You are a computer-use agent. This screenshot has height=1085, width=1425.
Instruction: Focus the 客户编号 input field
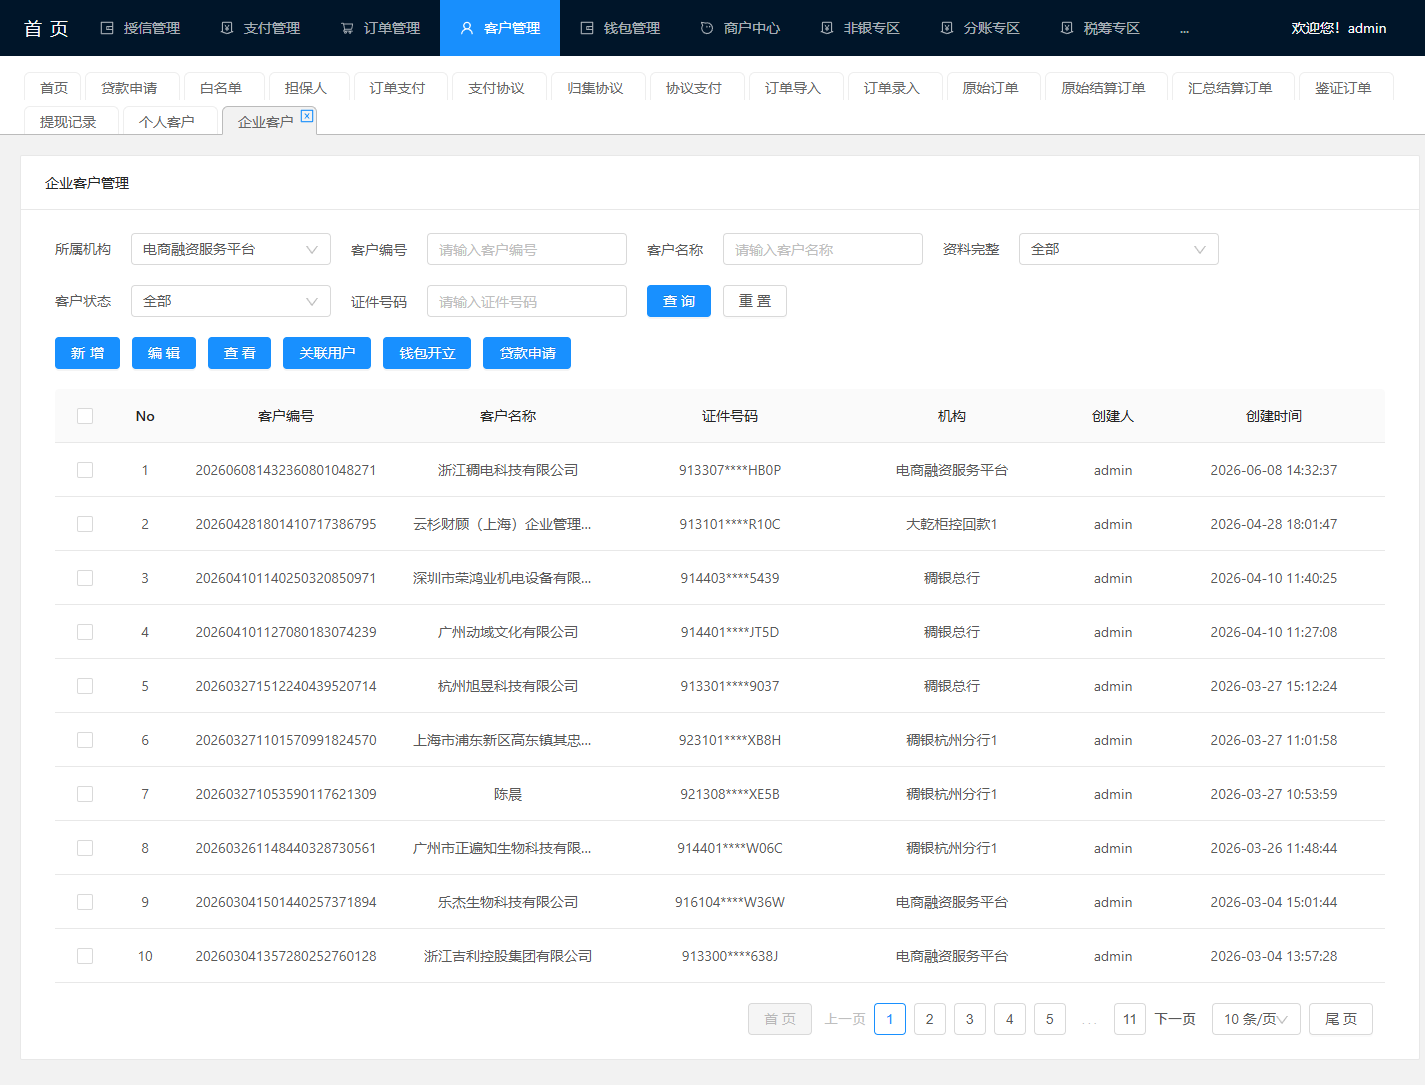click(x=527, y=249)
